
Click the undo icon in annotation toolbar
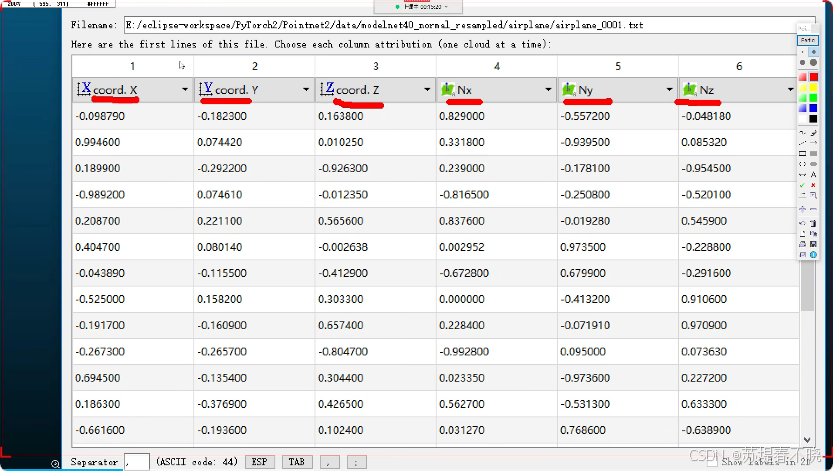[802, 223]
